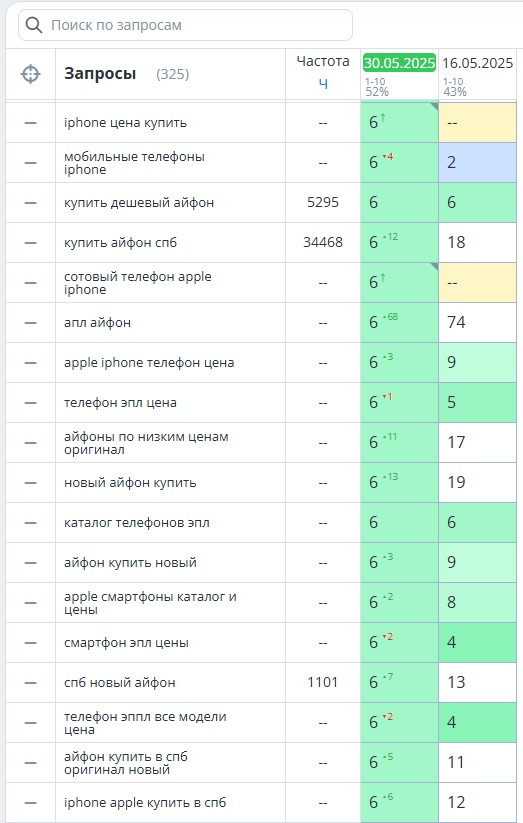Click frequency value 1101
Screen dimensions: 523x823
pos(323,683)
